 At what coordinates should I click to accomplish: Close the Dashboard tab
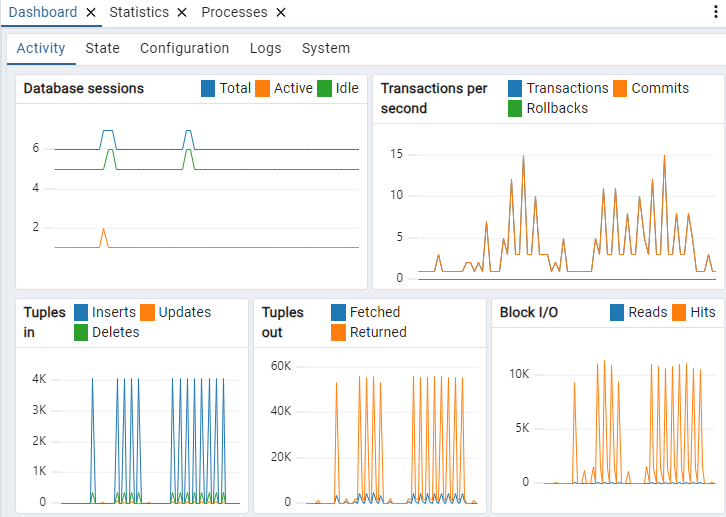pyautogui.click(x=91, y=13)
